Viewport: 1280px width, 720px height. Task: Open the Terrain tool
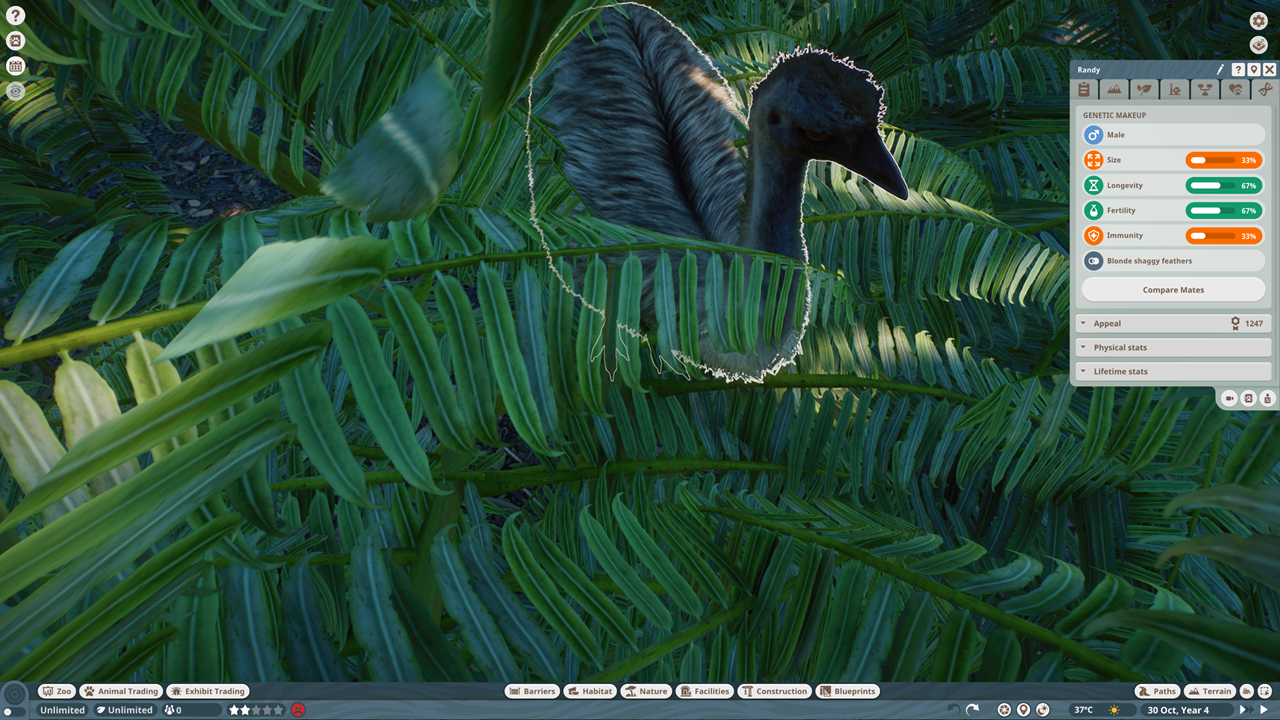(x=1210, y=691)
